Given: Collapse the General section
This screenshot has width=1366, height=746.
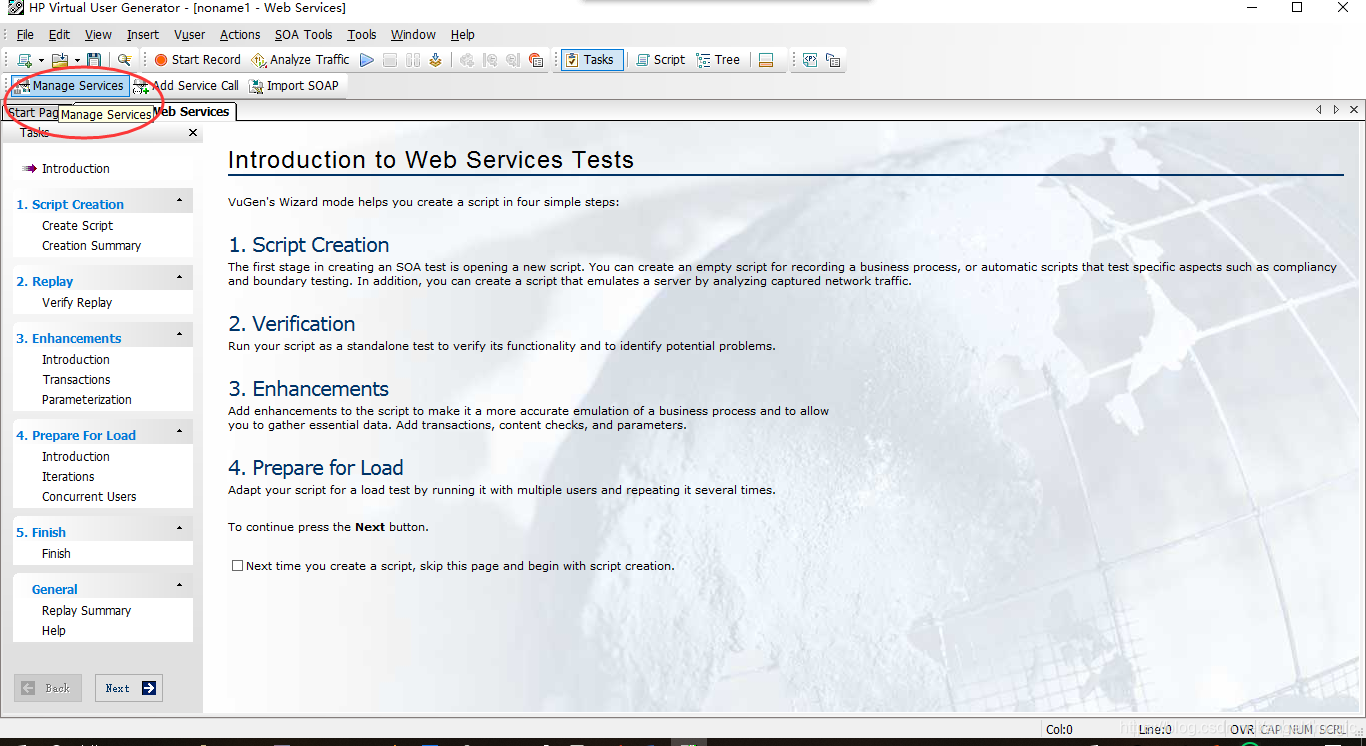Looking at the screenshot, I should click(x=179, y=585).
